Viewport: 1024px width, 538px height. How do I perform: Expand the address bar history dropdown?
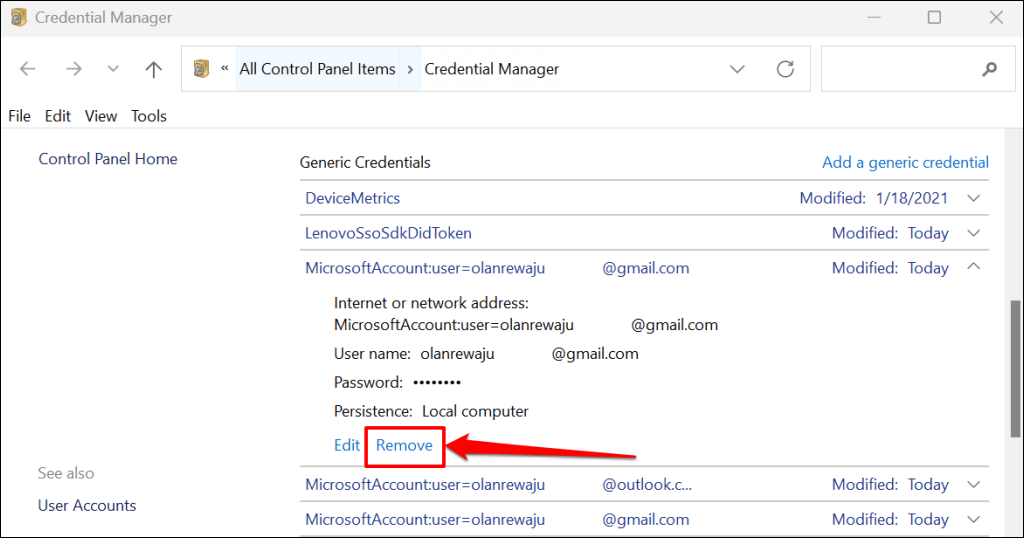(x=738, y=70)
